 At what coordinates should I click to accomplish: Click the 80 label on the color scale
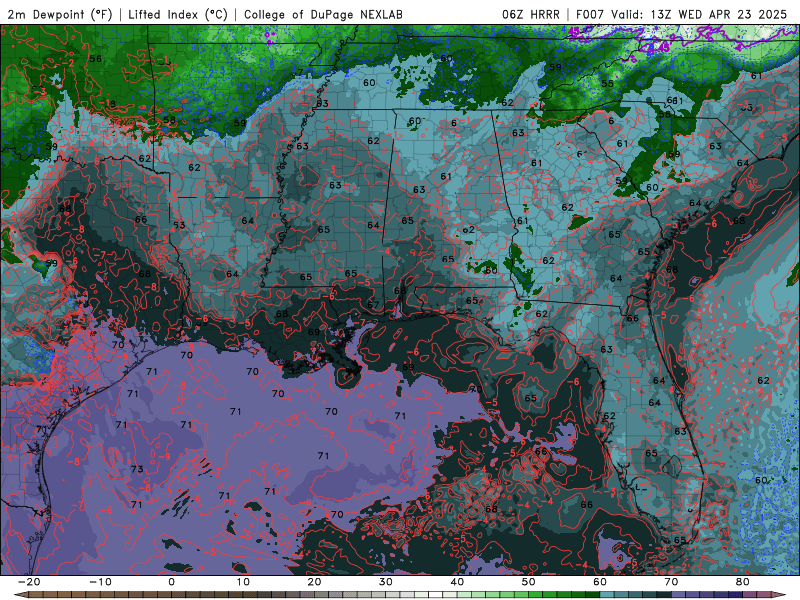743,582
